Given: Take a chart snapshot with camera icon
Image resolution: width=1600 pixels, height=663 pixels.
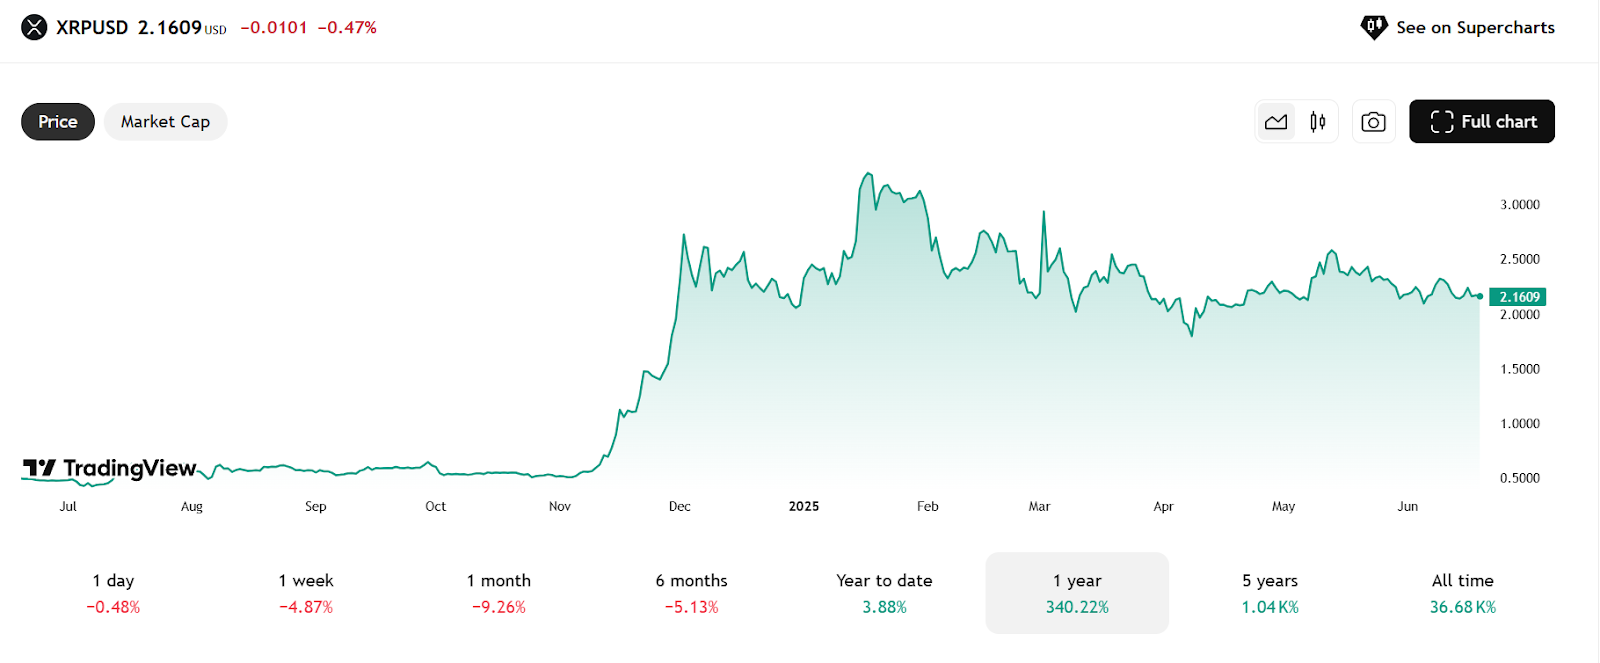Looking at the screenshot, I should pyautogui.click(x=1374, y=122).
